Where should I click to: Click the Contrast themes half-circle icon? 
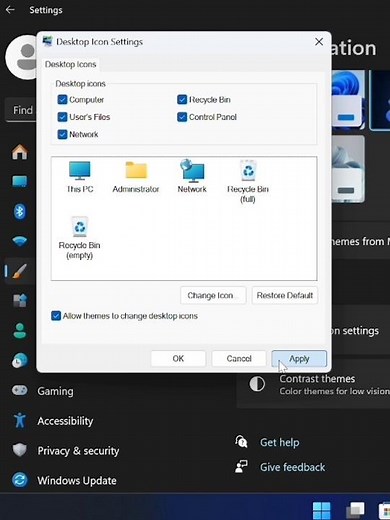pyautogui.click(x=257, y=384)
